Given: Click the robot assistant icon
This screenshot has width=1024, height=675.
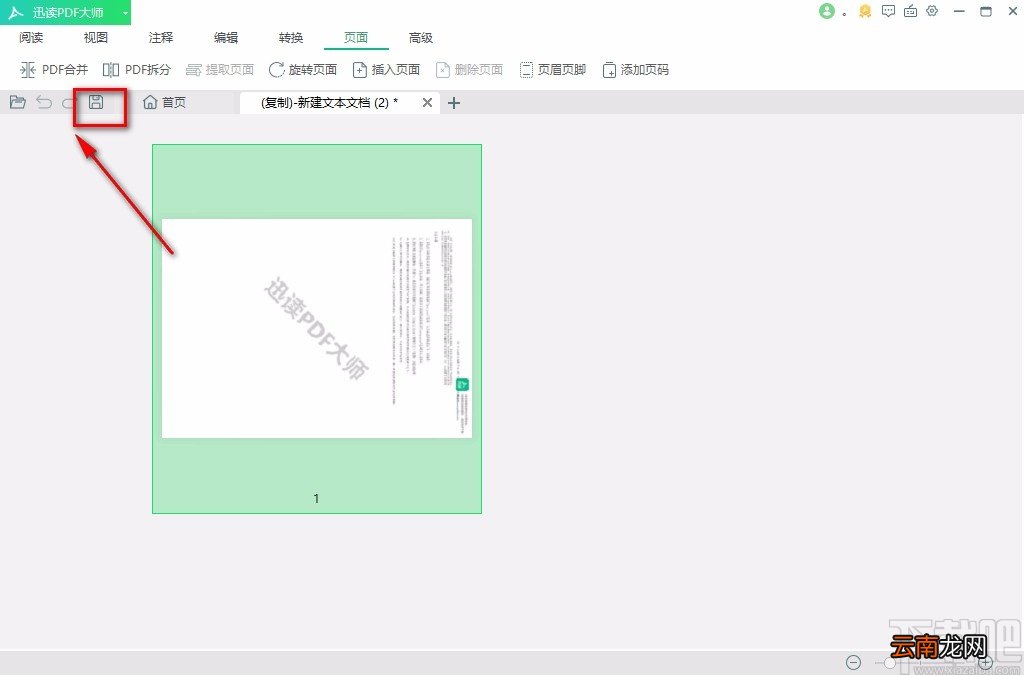Looking at the screenshot, I should [x=910, y=11].
